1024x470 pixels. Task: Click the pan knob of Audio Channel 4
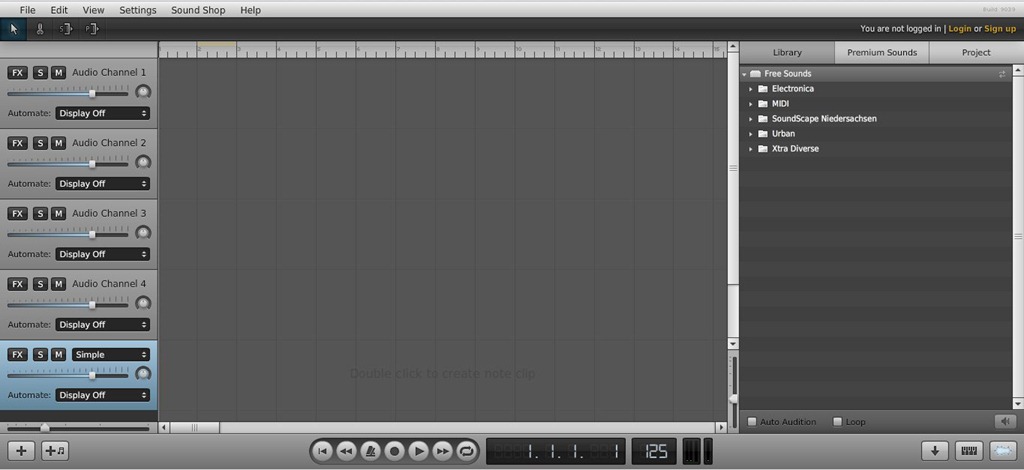pos(143,304)
